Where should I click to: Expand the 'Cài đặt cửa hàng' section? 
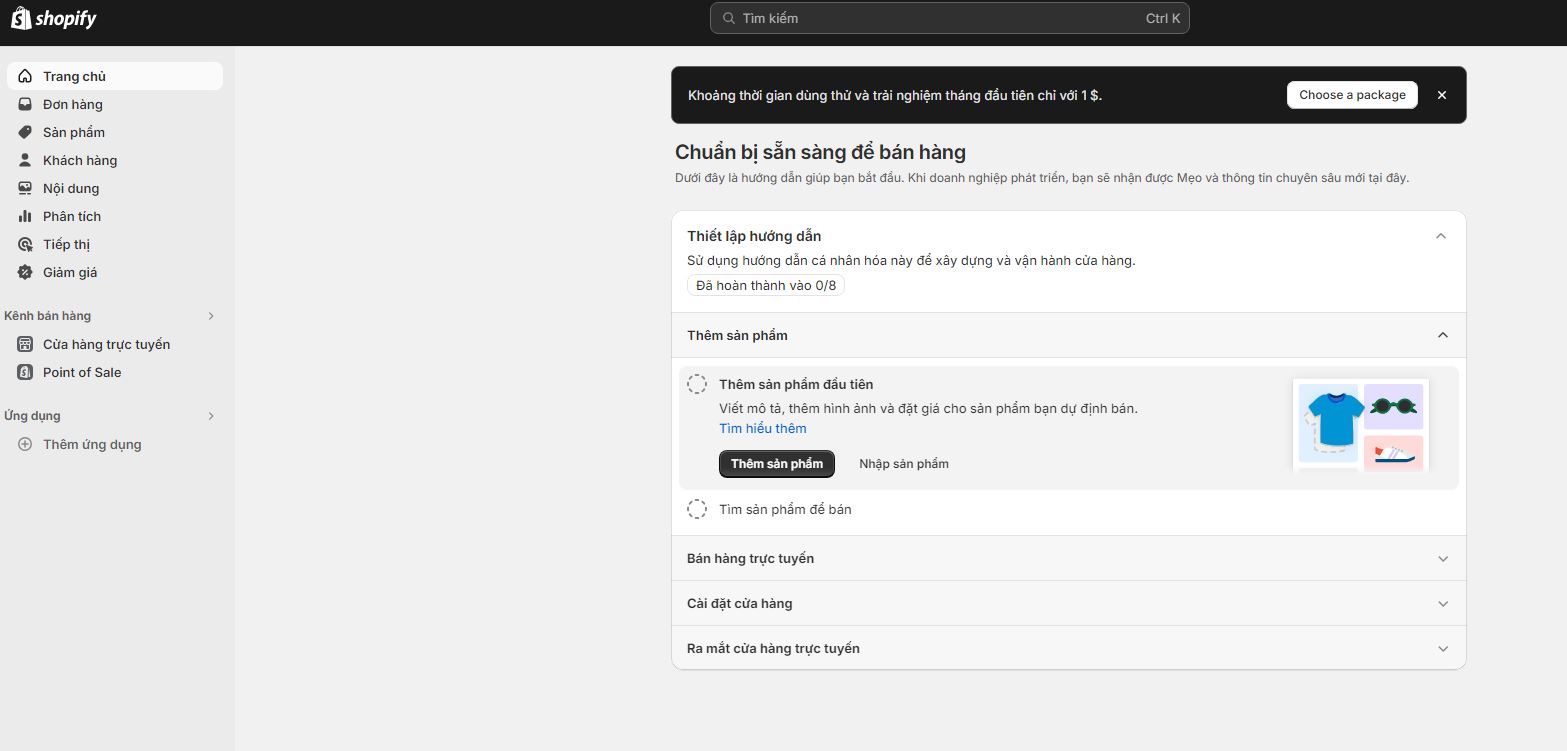click(1442, 604)
